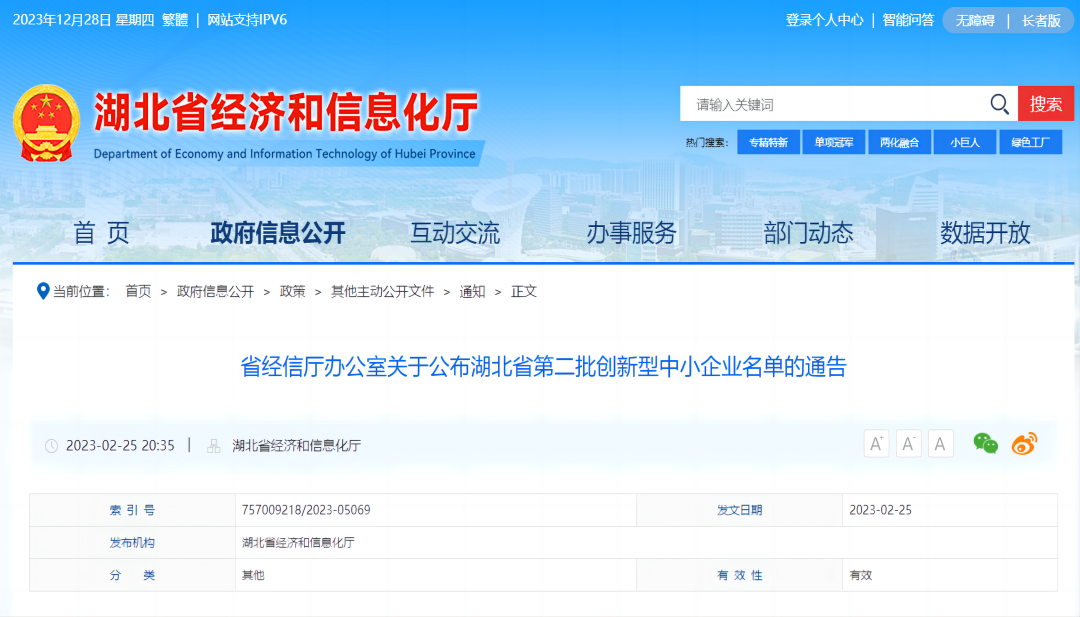Screen dimensions: 1080x617
Task: Click 发布机构 value in table
Action: (298, 543)
